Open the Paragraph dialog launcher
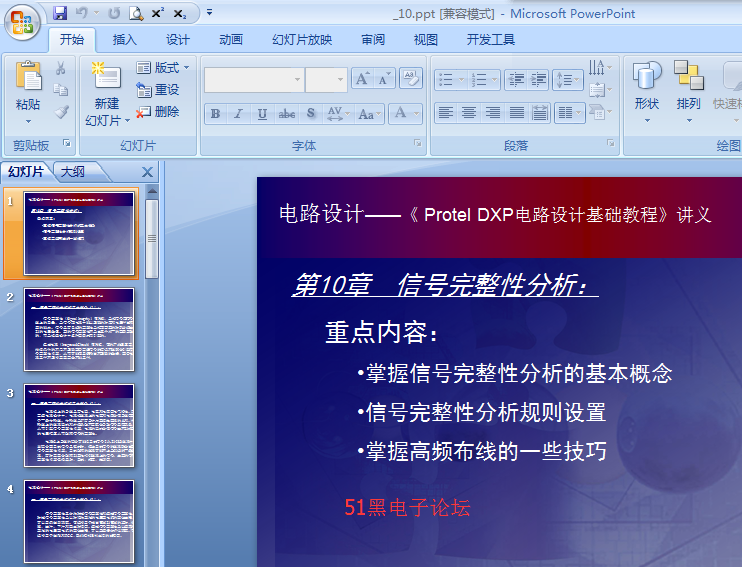Image resolution: width=742 pixels, height=567 pixels. click(x=611, y=143)
